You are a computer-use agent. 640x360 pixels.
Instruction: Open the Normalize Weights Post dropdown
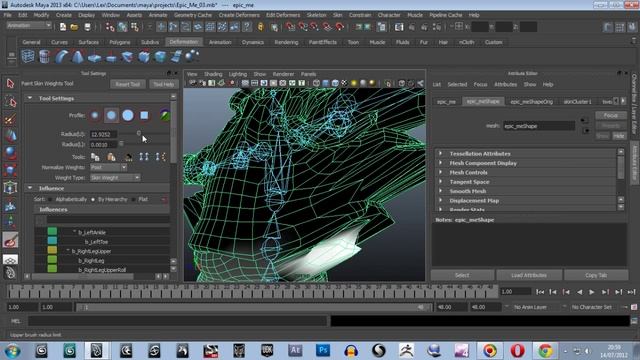pos(109,167)
